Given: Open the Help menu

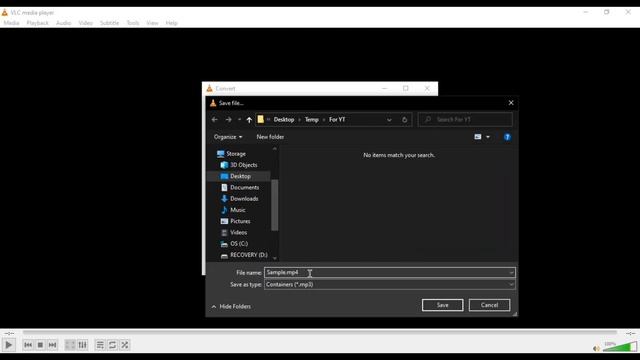Looking at the screenshot, I should click(171, 23).
